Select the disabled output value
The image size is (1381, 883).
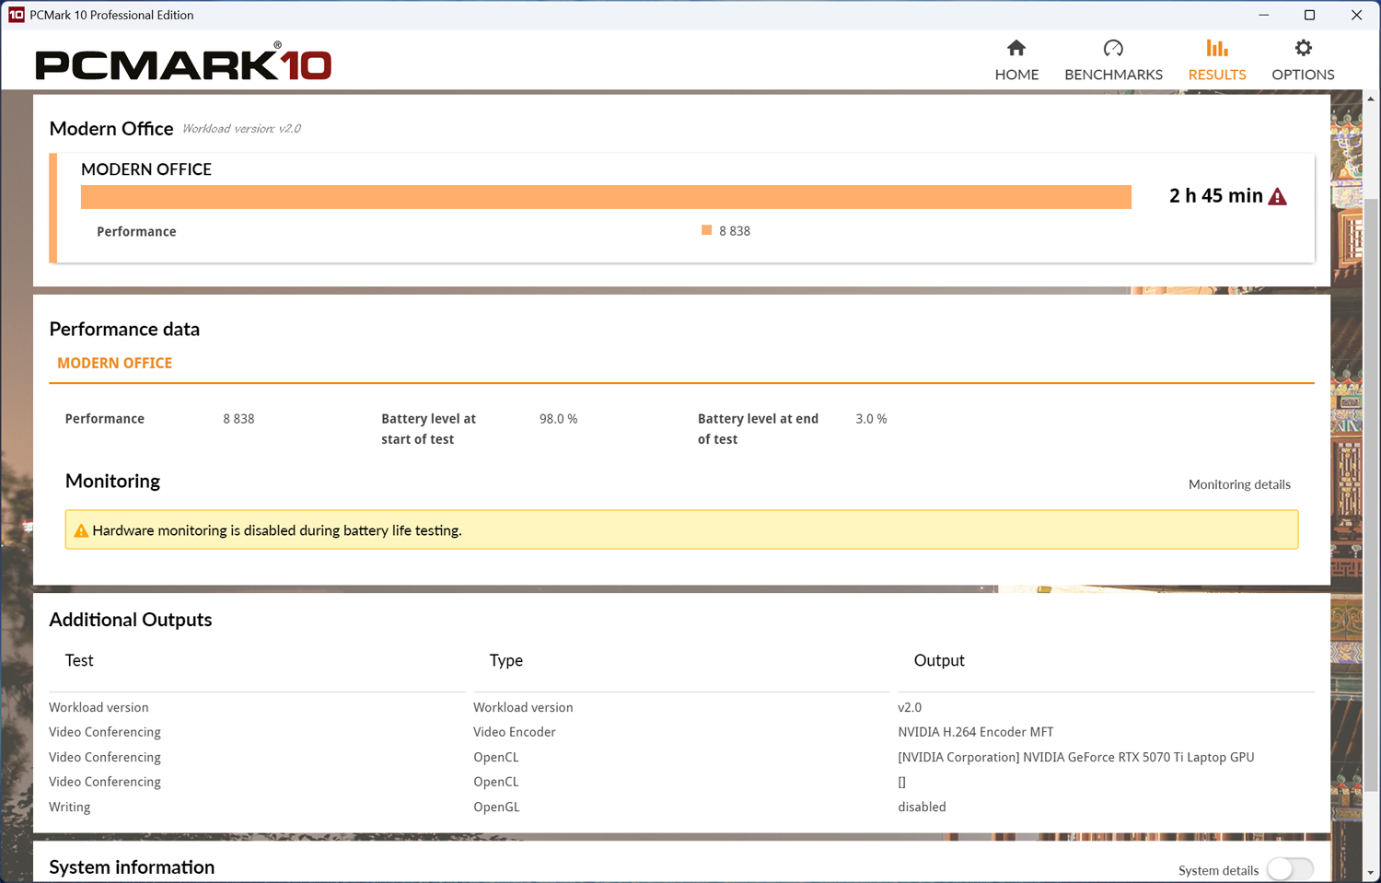tap(922, 807)
